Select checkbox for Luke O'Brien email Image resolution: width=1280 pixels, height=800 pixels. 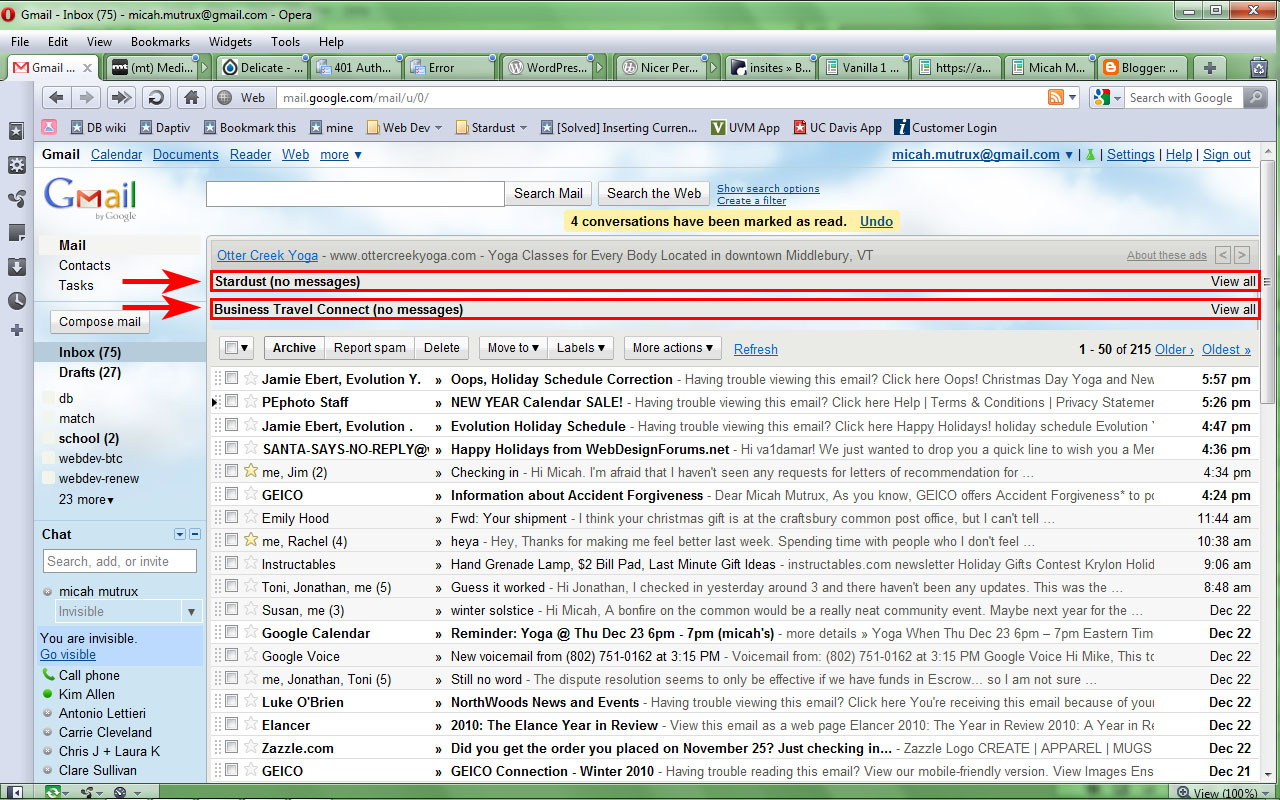[x=231, y=701]
